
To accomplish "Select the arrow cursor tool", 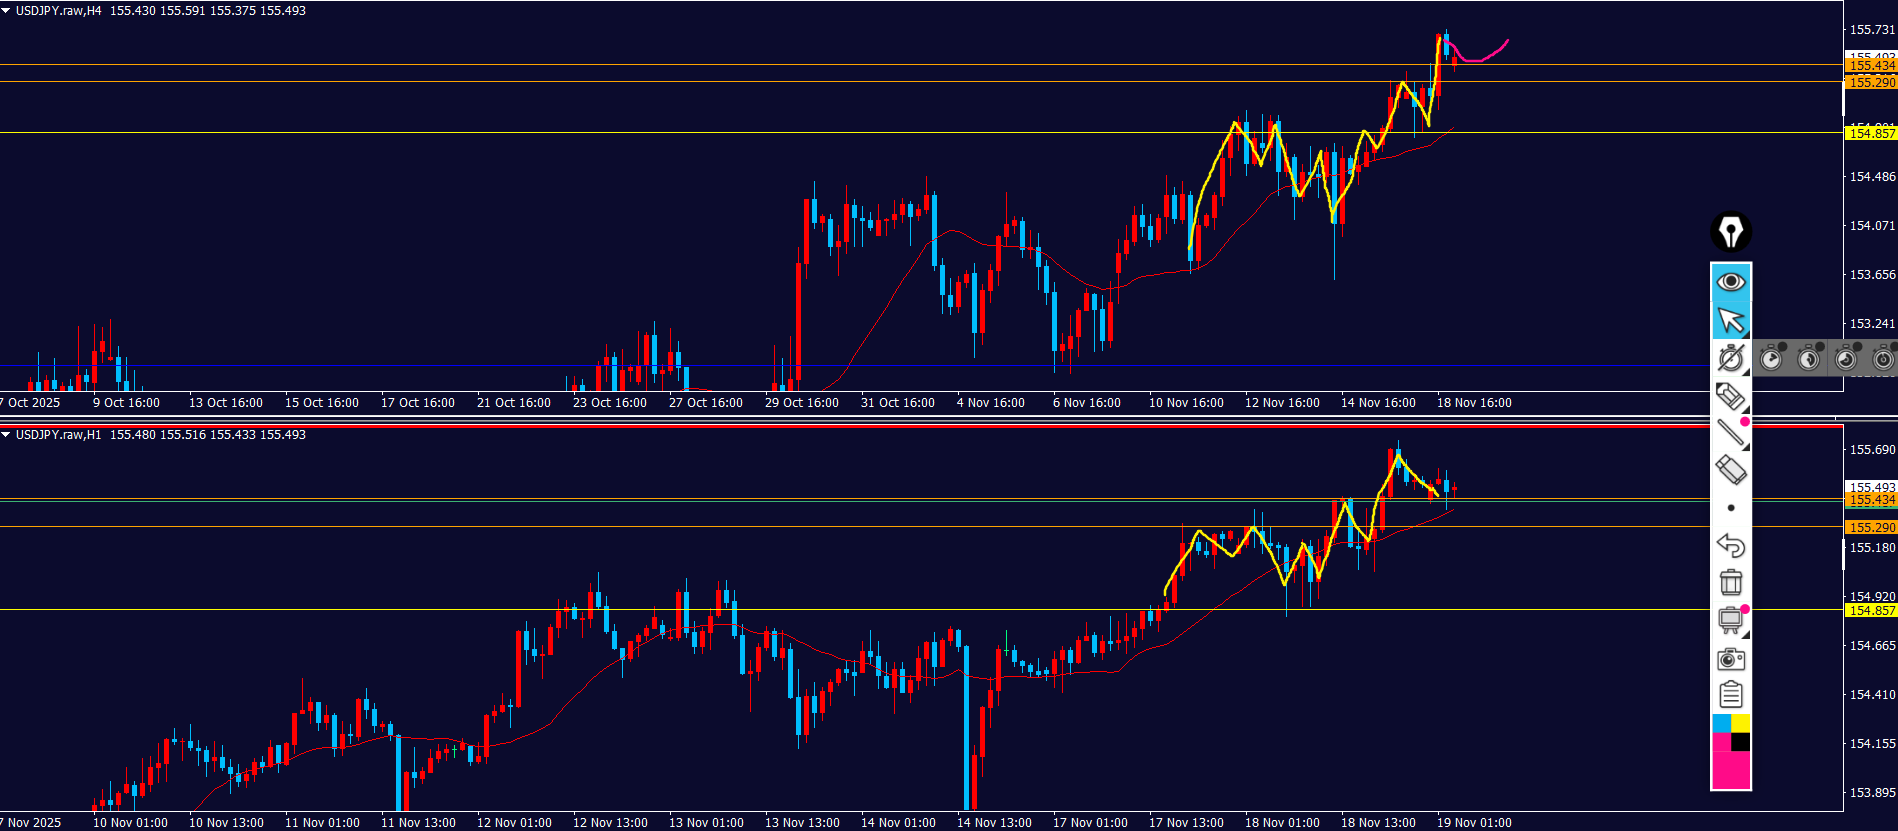I will [x=1730, y=321].
